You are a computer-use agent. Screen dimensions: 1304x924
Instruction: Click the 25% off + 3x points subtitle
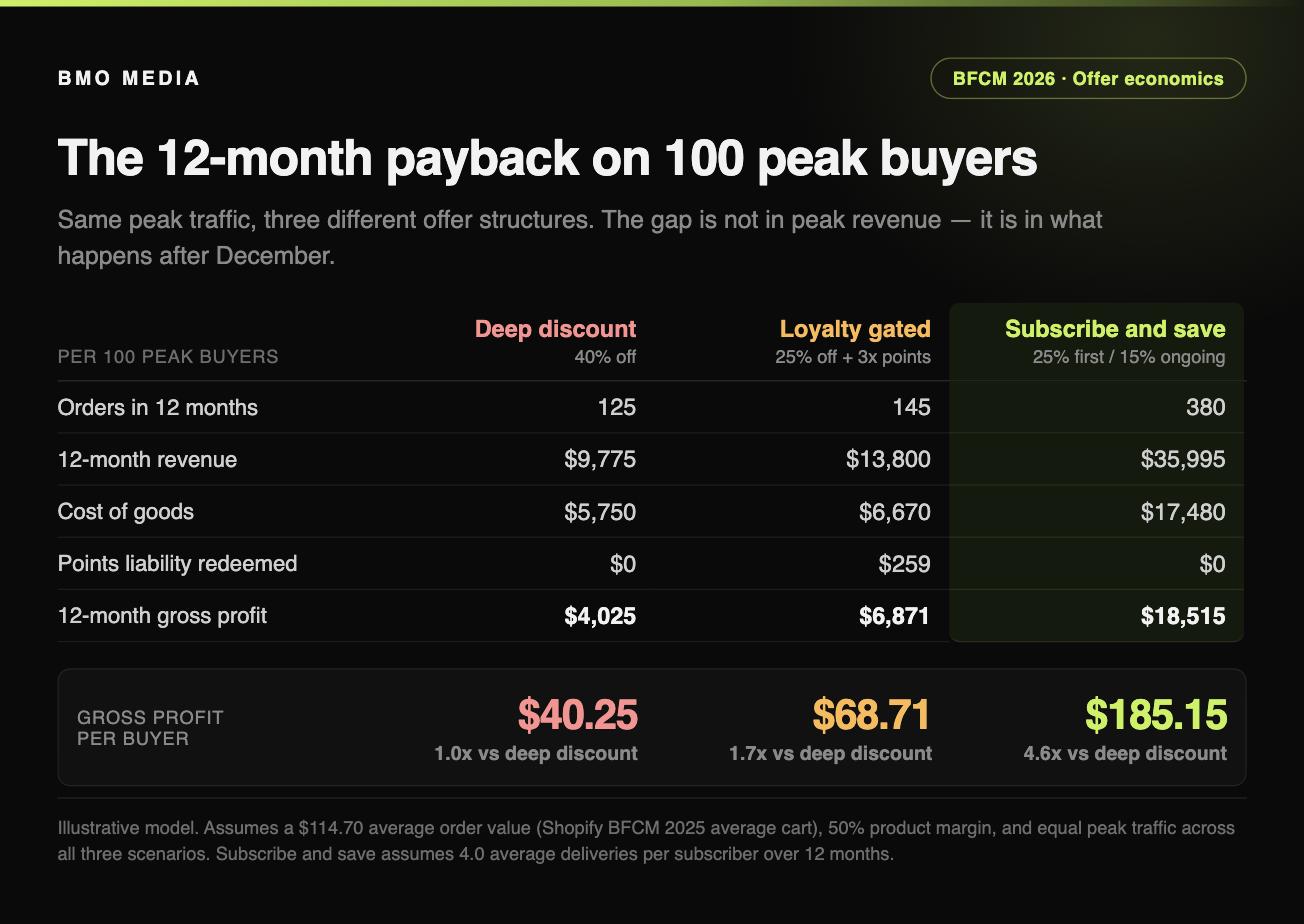pyautogui.click(x=853, y=357)
